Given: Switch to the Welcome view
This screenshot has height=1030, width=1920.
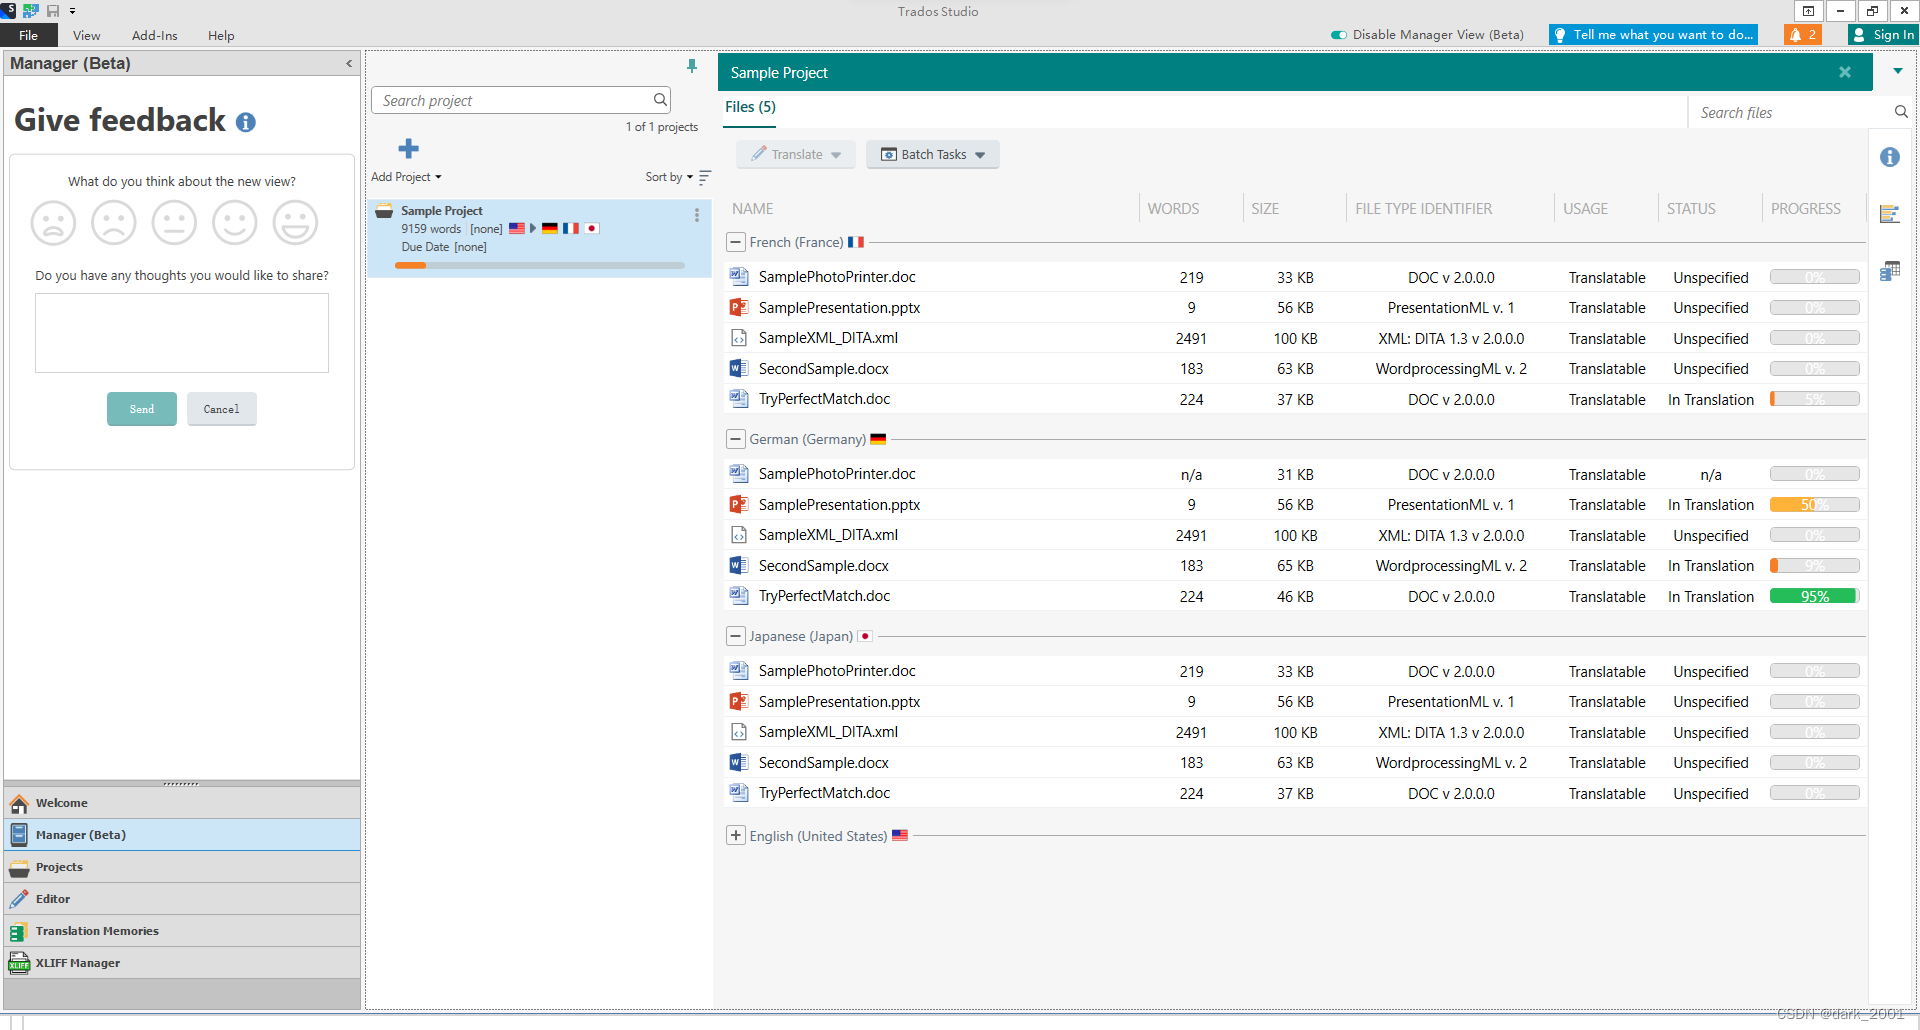Looking at the screenshot, I should click(x=182, y=803).
